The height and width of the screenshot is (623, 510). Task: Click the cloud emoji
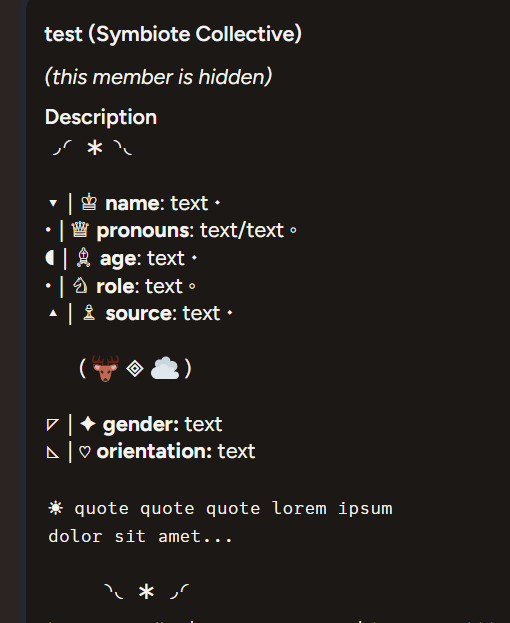(165, 368)
